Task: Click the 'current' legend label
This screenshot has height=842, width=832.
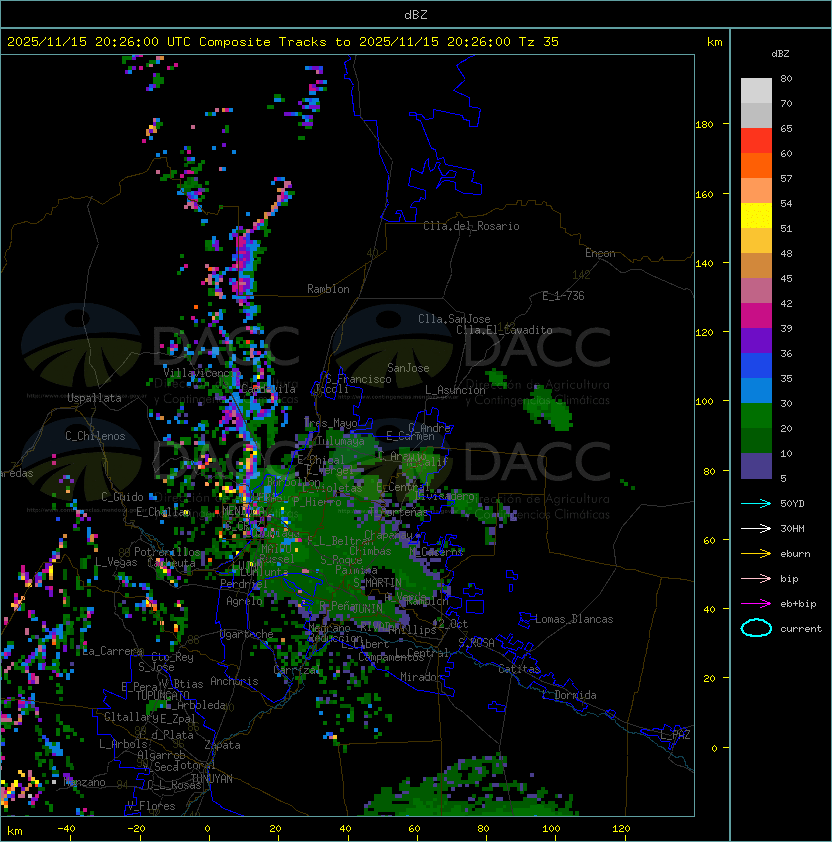Action: point(801,629)
